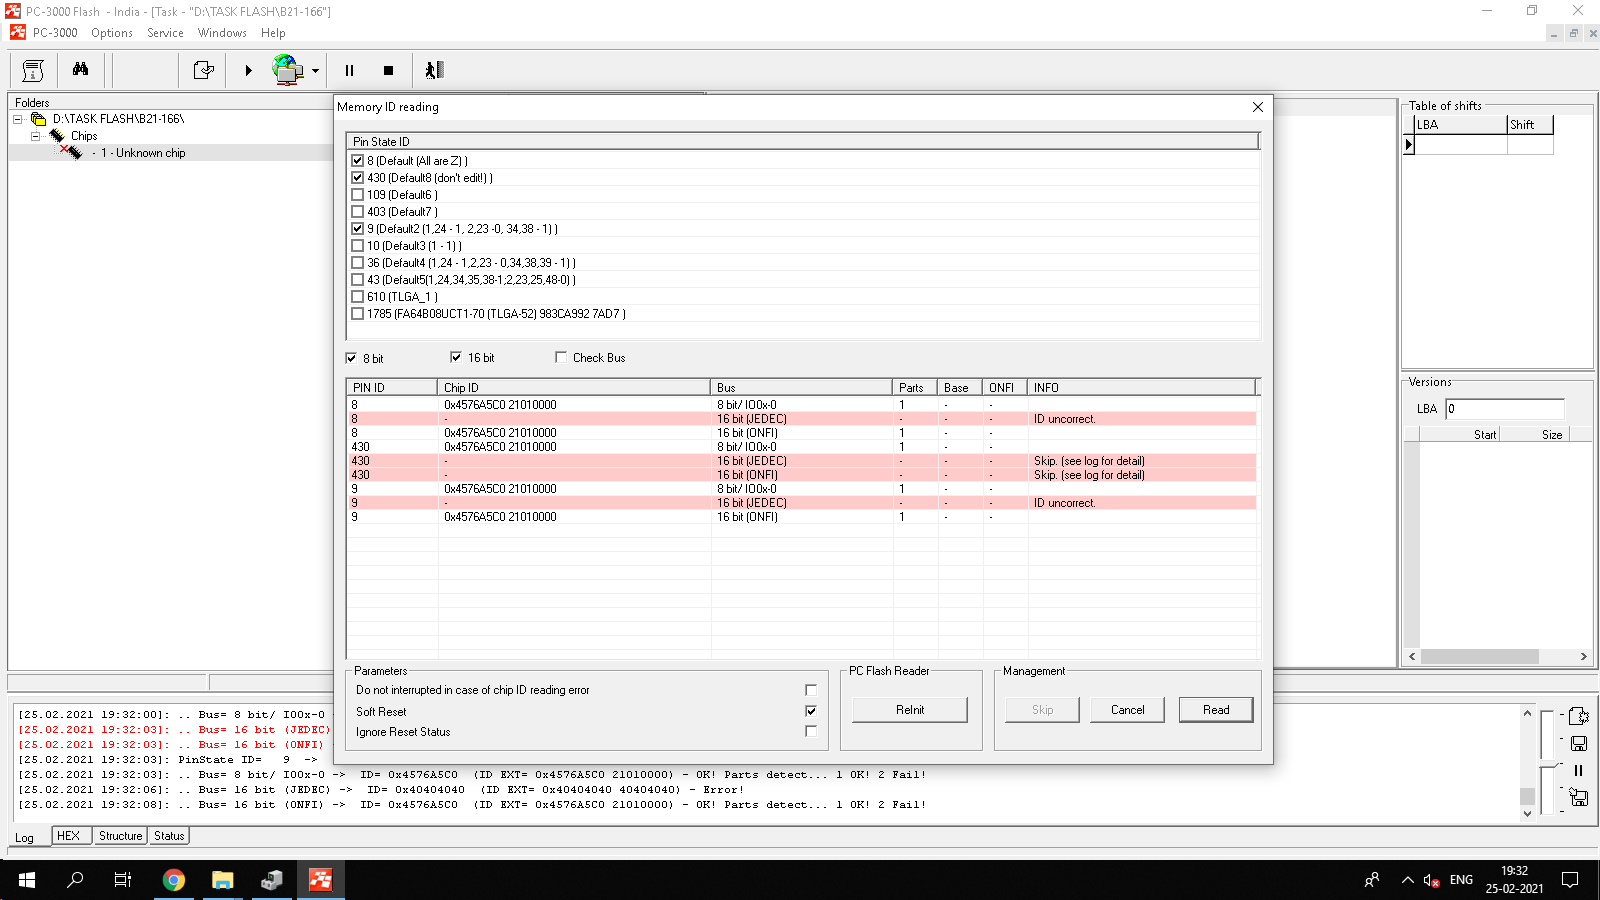The height and width of the screenshot is (900, 1600).
Task: Open the Options menu
Action: 112,33
